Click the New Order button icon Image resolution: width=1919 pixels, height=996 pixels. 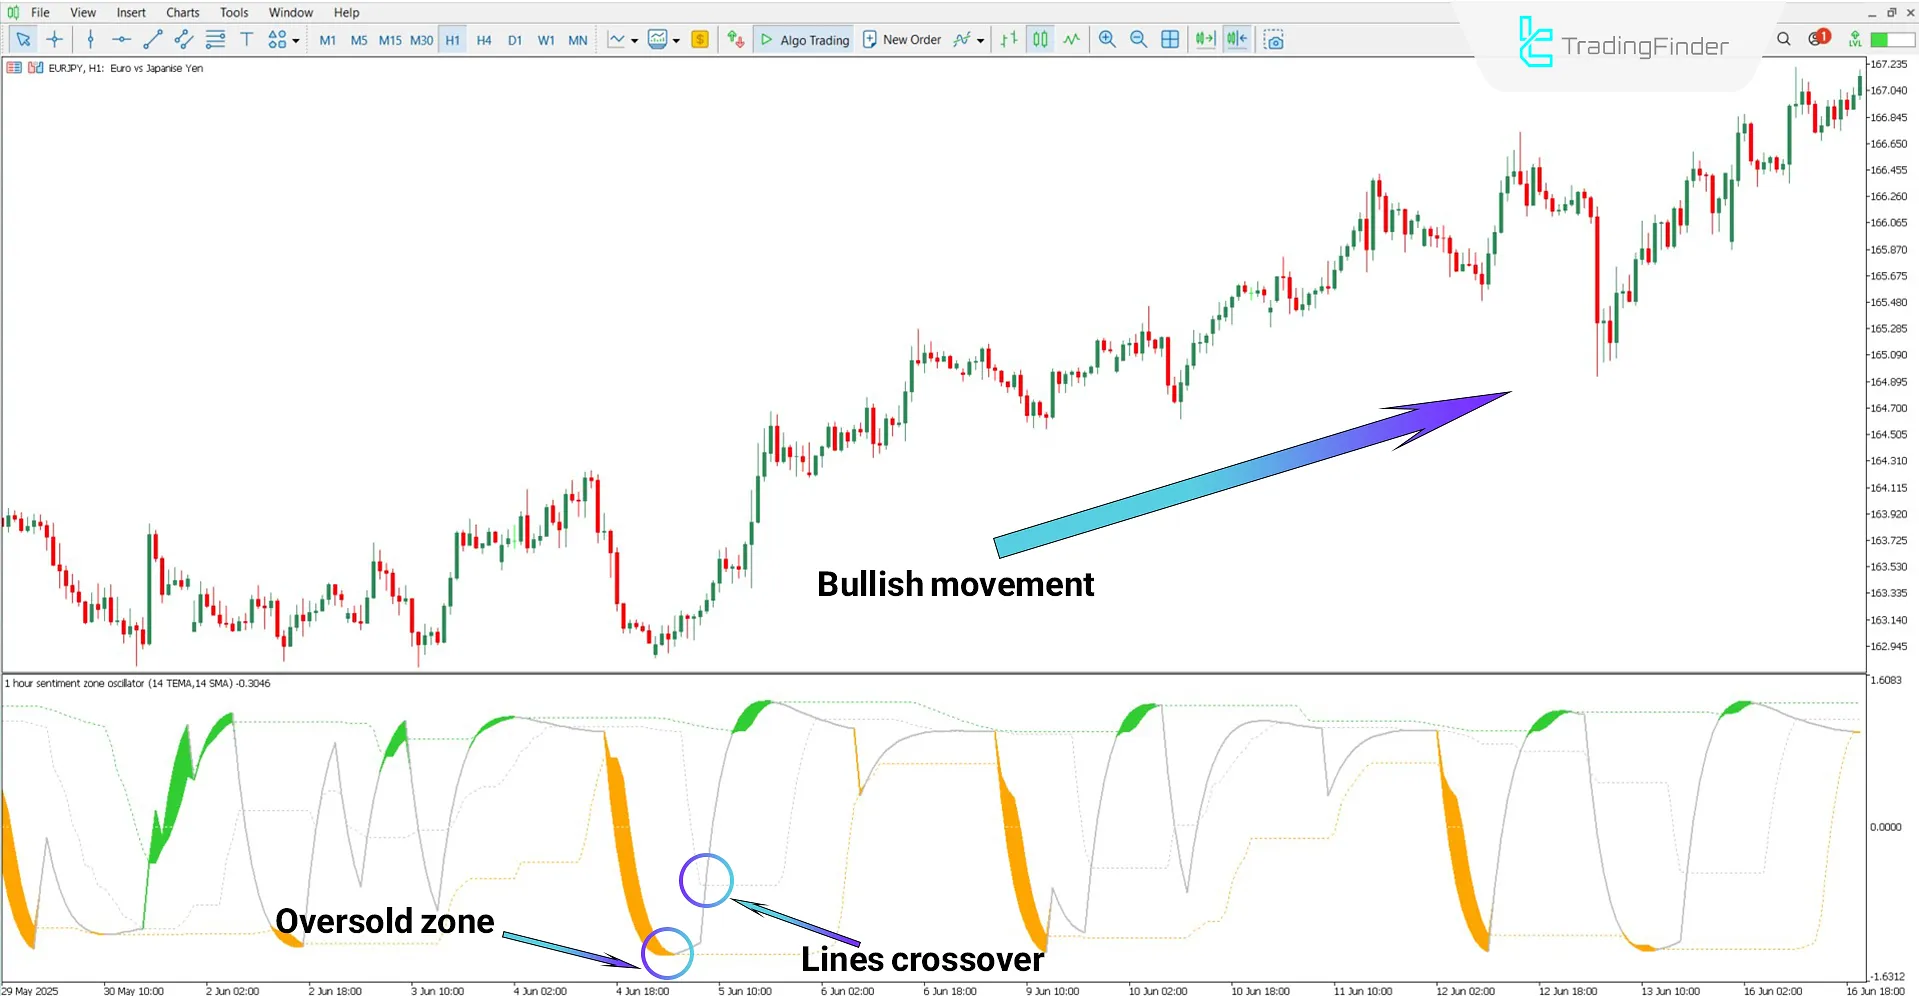coord(869,39)
